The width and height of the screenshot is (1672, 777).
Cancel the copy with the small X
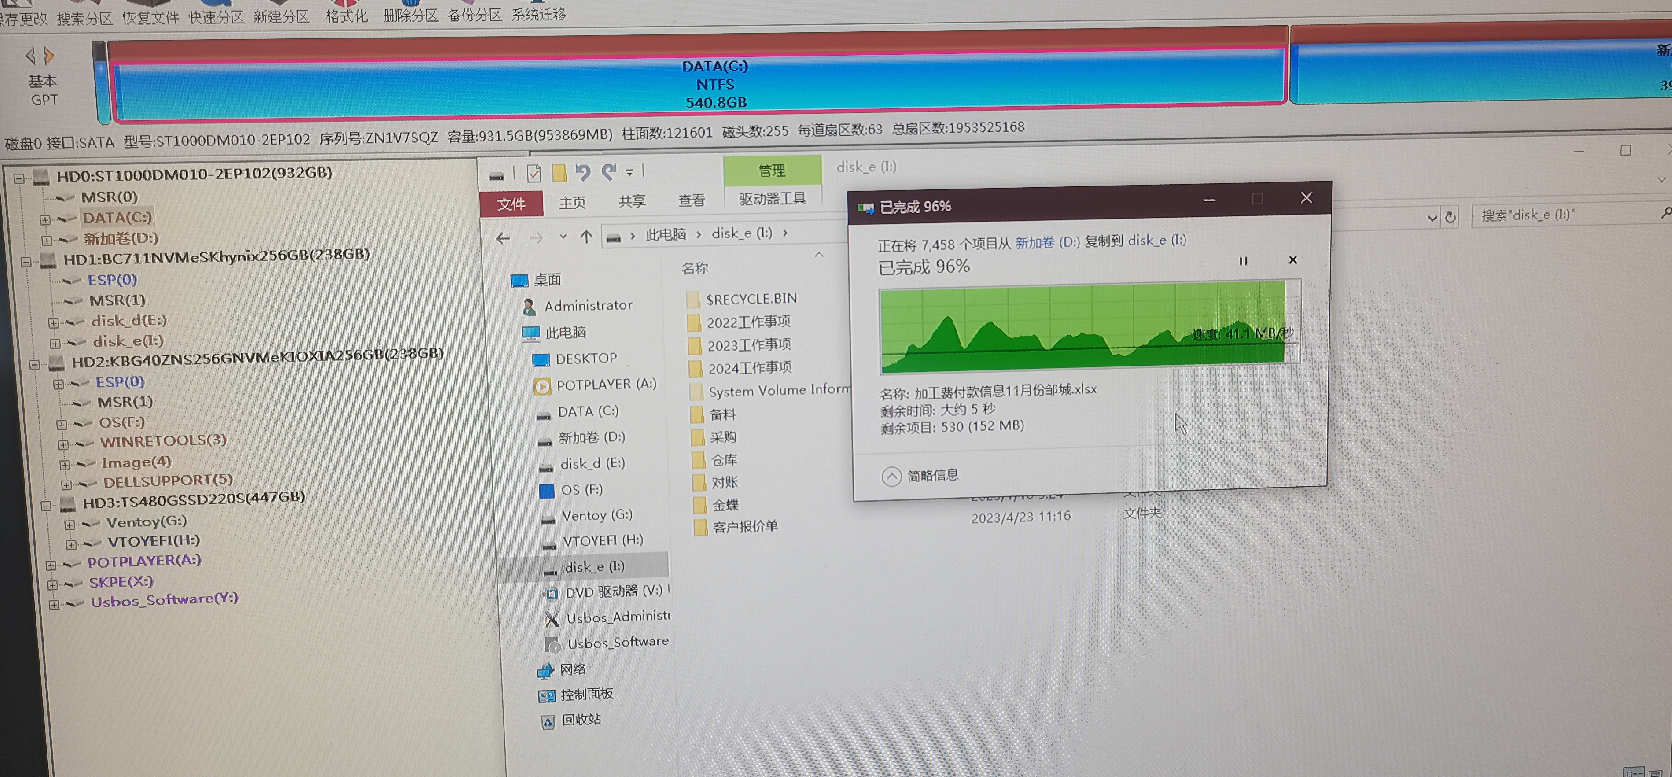(x=1292, y=260)
